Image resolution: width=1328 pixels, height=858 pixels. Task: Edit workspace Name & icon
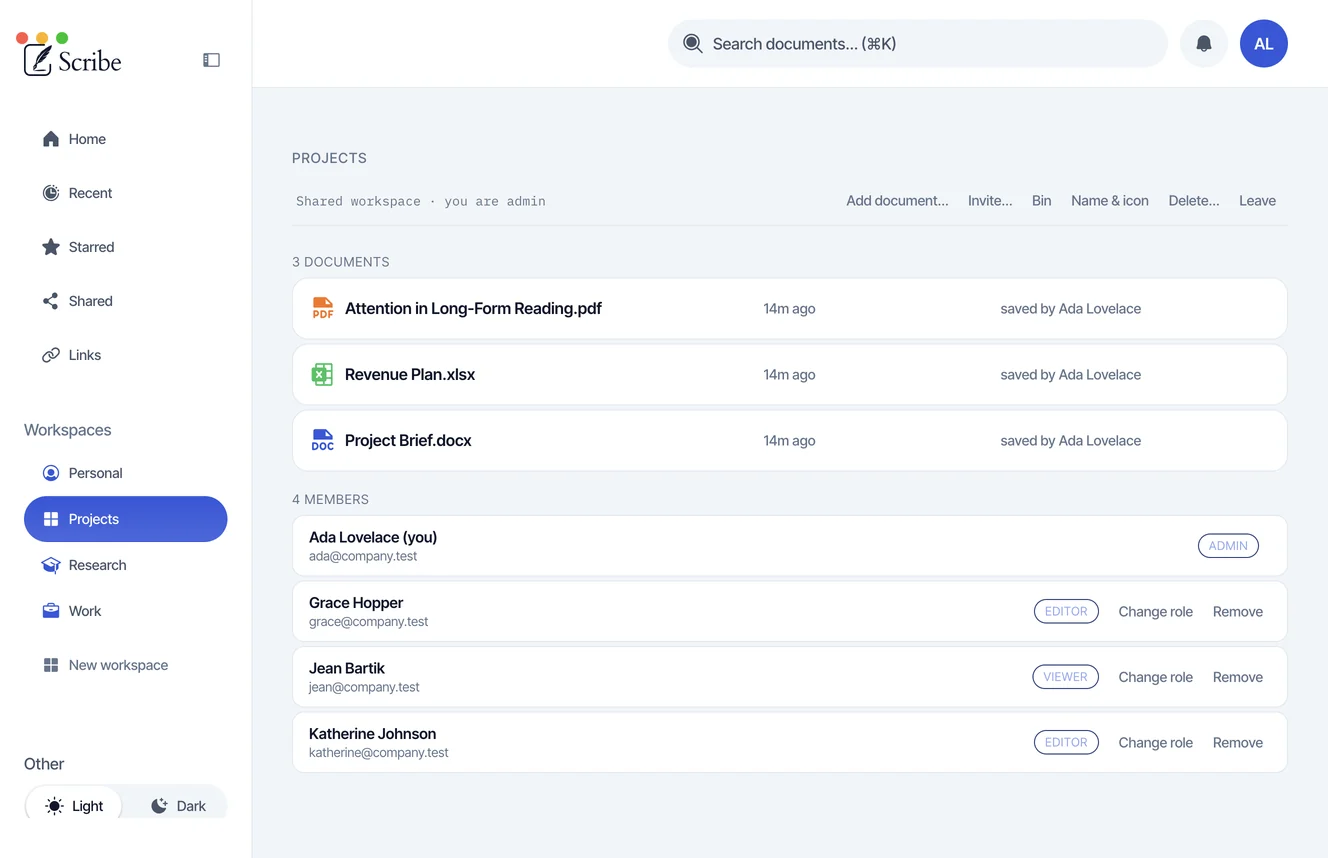1110,201
